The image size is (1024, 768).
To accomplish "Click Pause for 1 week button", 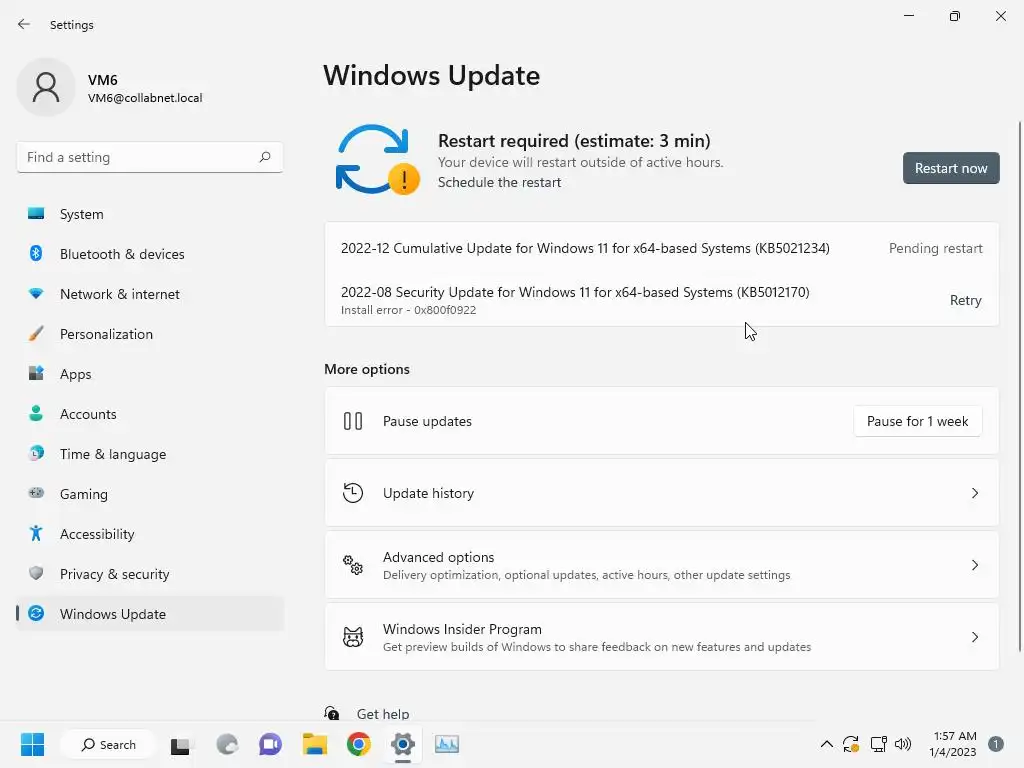I will tap(917, 421).
